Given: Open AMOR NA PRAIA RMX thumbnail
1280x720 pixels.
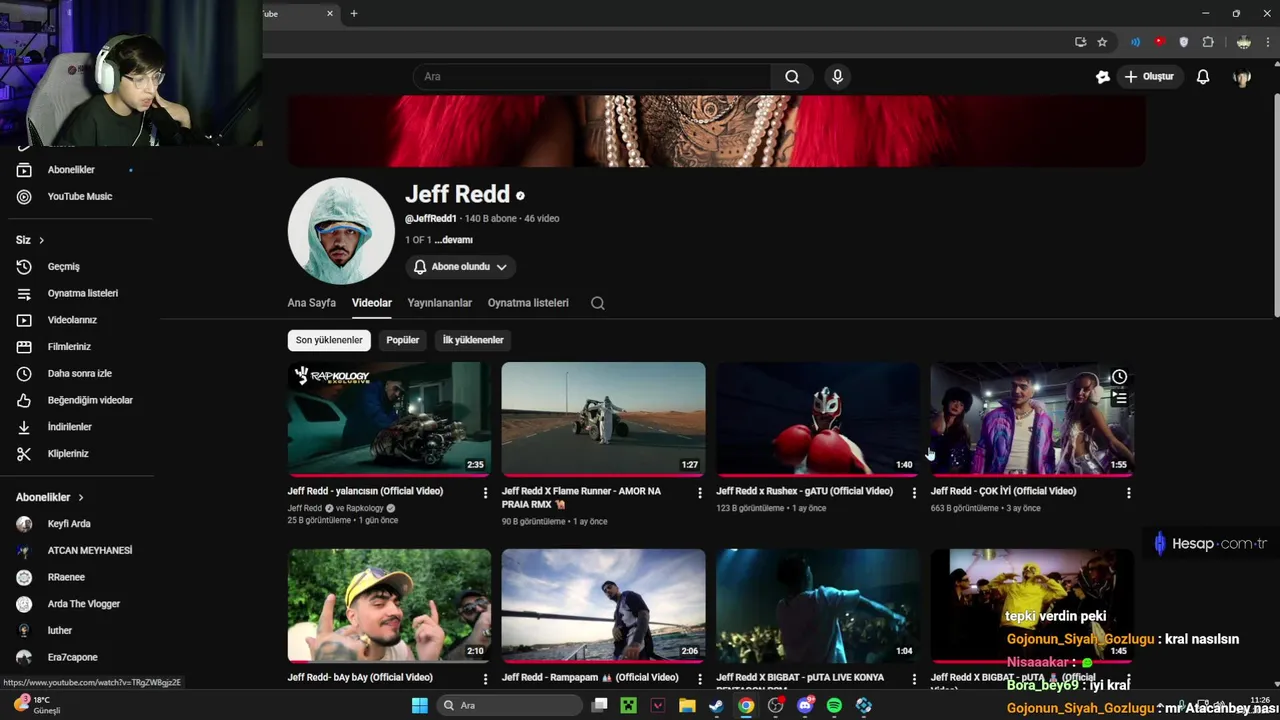Looking at the screenshot, I should pos(603,418).
